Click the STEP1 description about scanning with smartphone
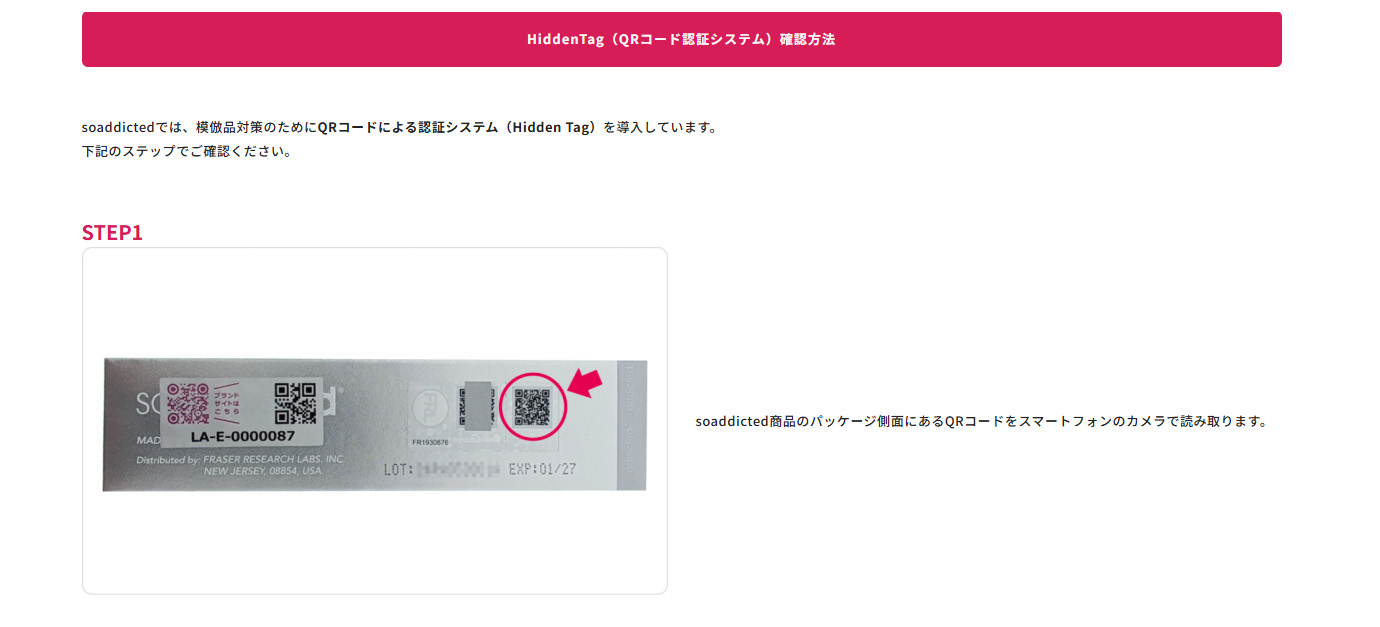The height and width of the screenshot is (627, 1380). click(981, 422)
